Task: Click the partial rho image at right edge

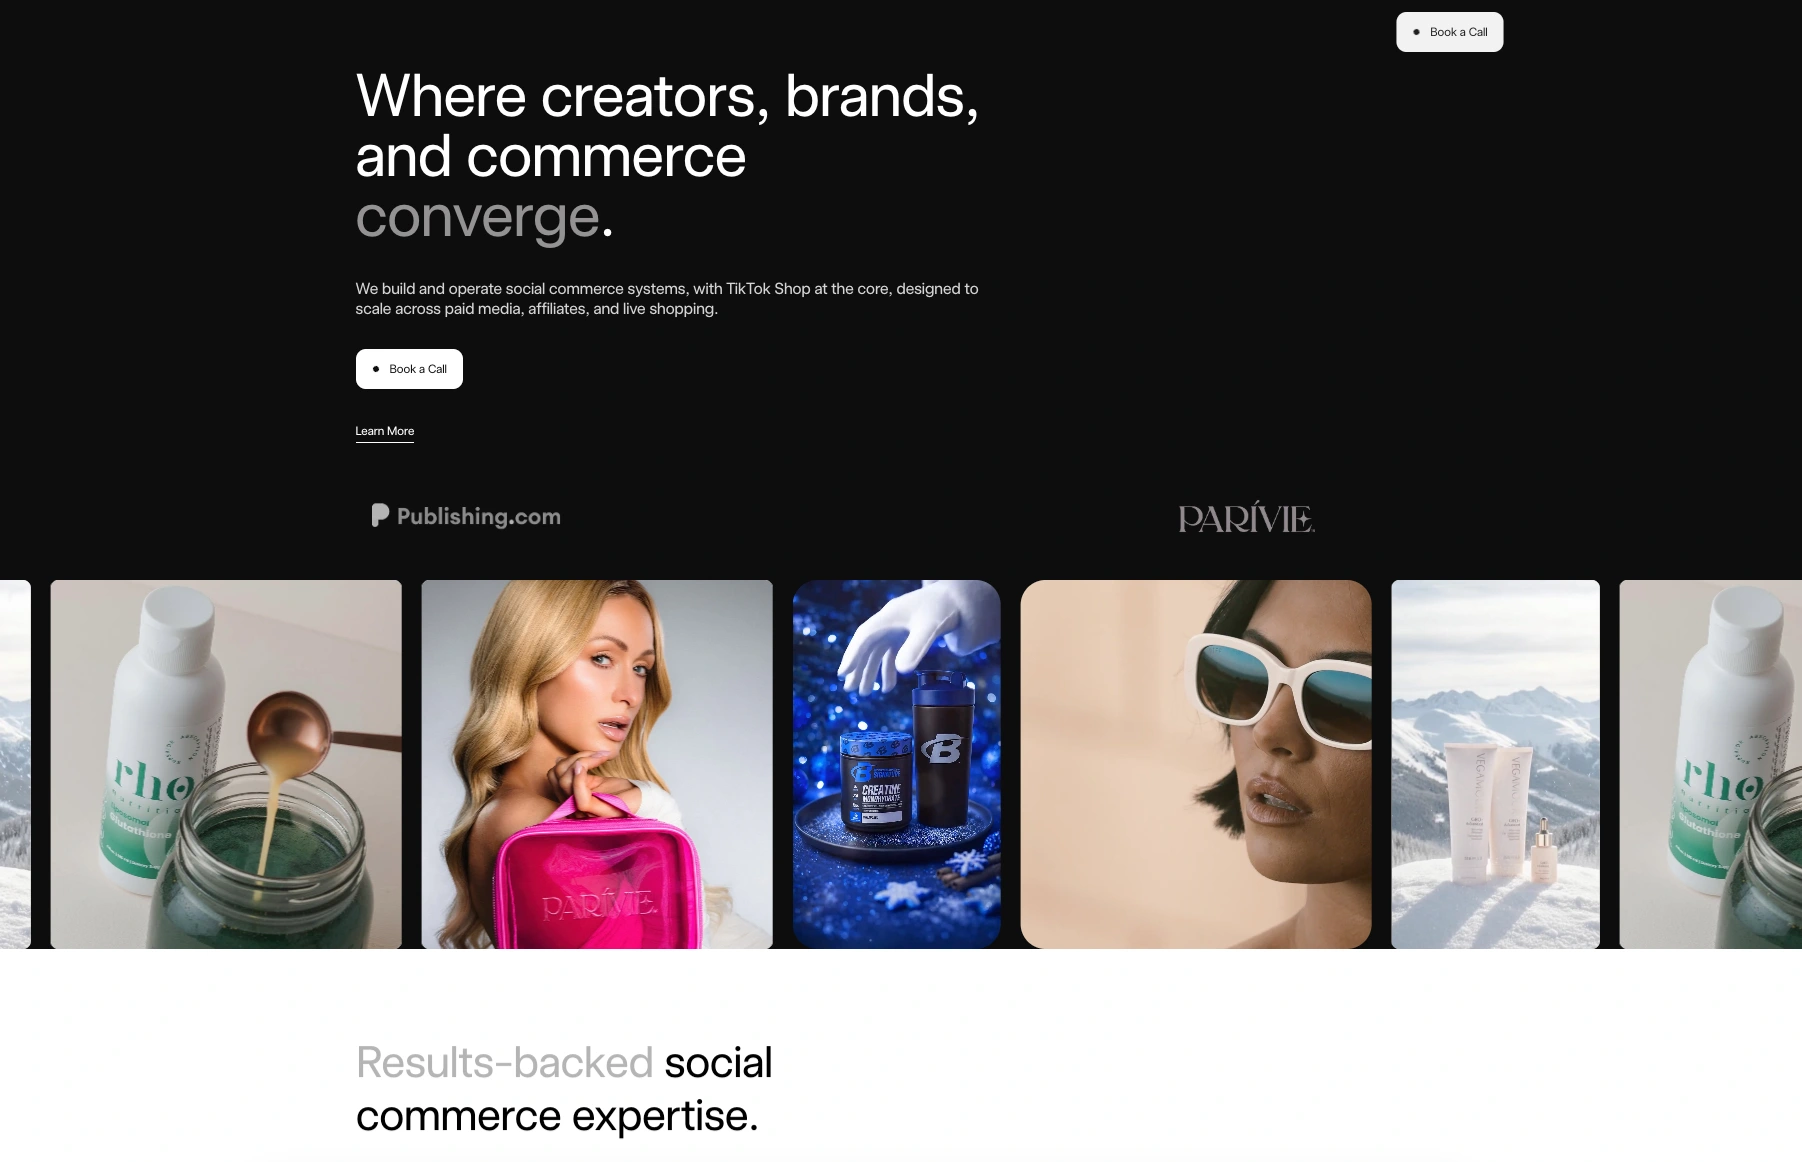Action: click(x=1711, y=764)
